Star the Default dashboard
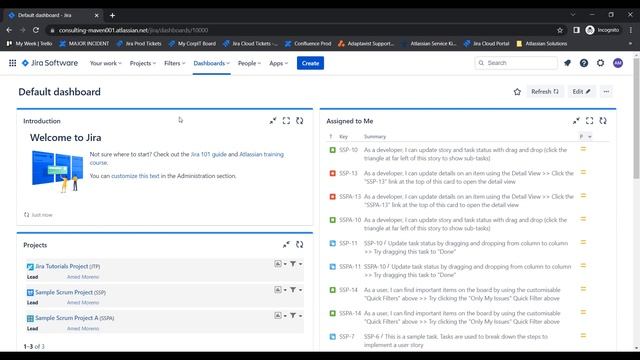 click(517, 92)
